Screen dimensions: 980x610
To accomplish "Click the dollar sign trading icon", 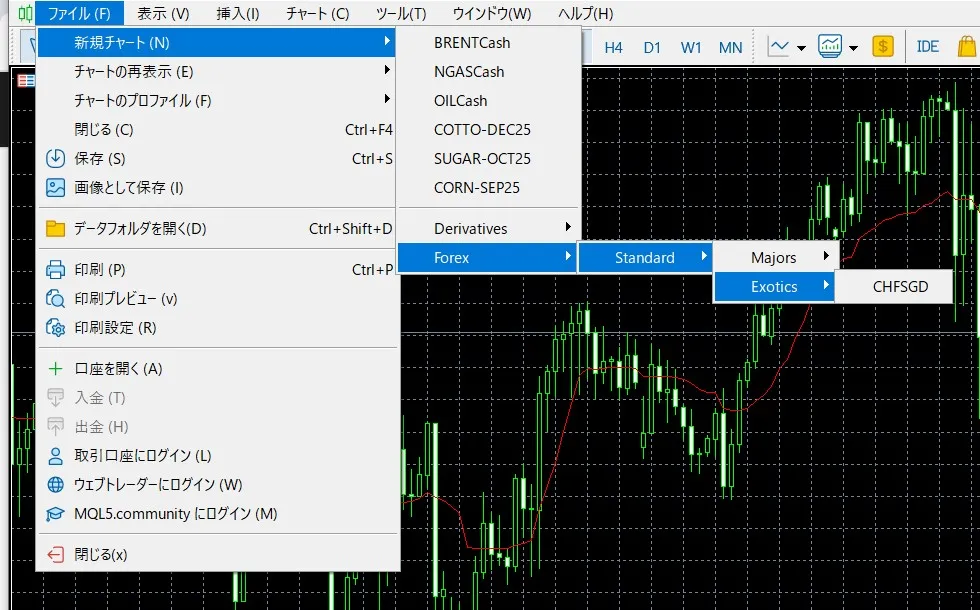I will point(882,47).
